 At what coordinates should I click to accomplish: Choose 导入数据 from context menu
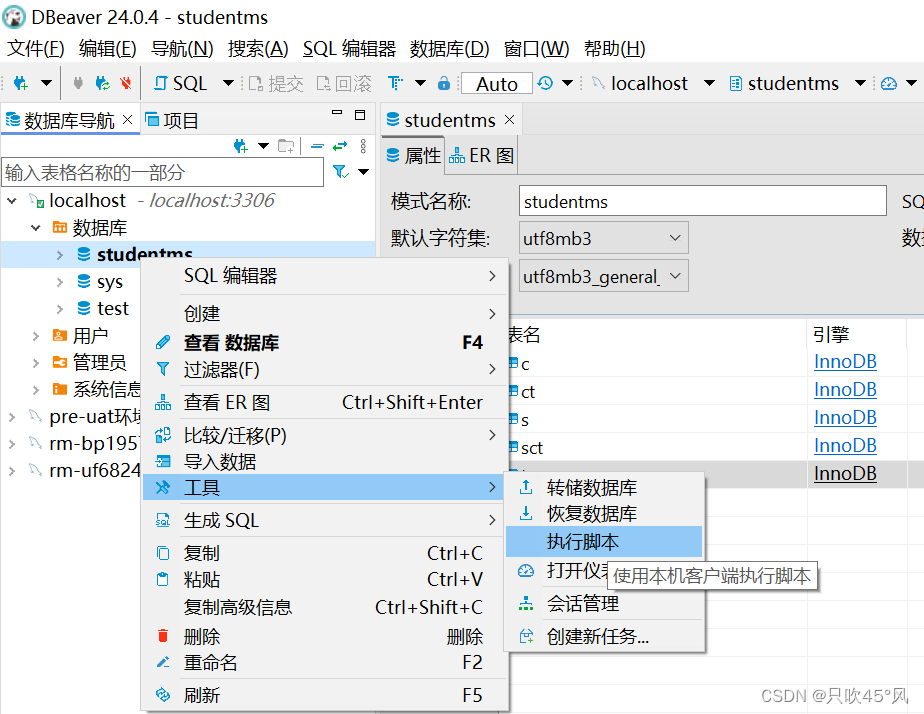point(325,462)
